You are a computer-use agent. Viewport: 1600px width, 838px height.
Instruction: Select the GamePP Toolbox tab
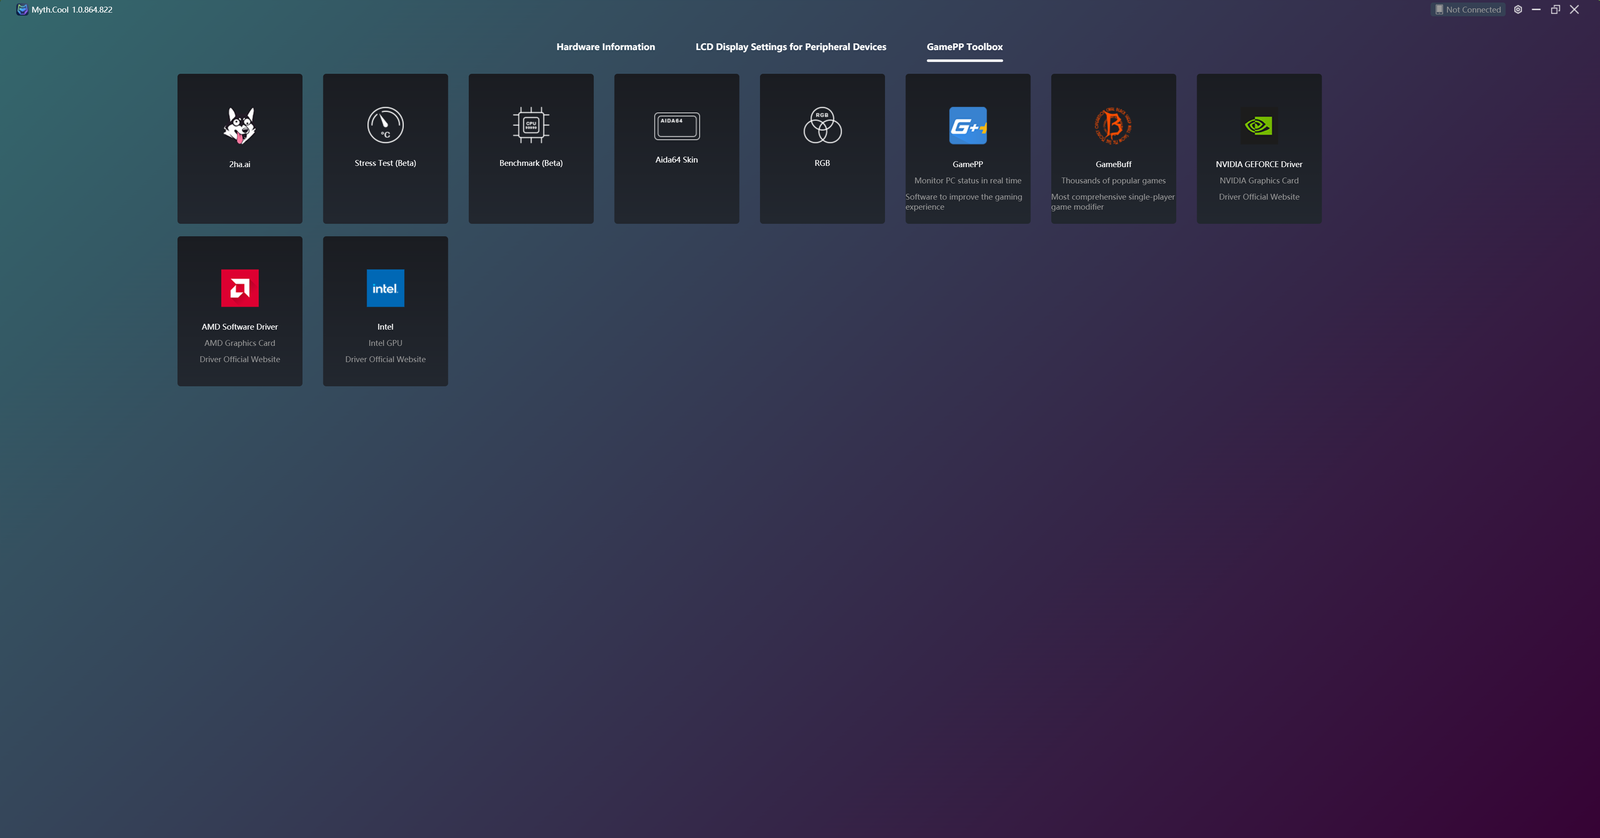[x=964, y=47]
